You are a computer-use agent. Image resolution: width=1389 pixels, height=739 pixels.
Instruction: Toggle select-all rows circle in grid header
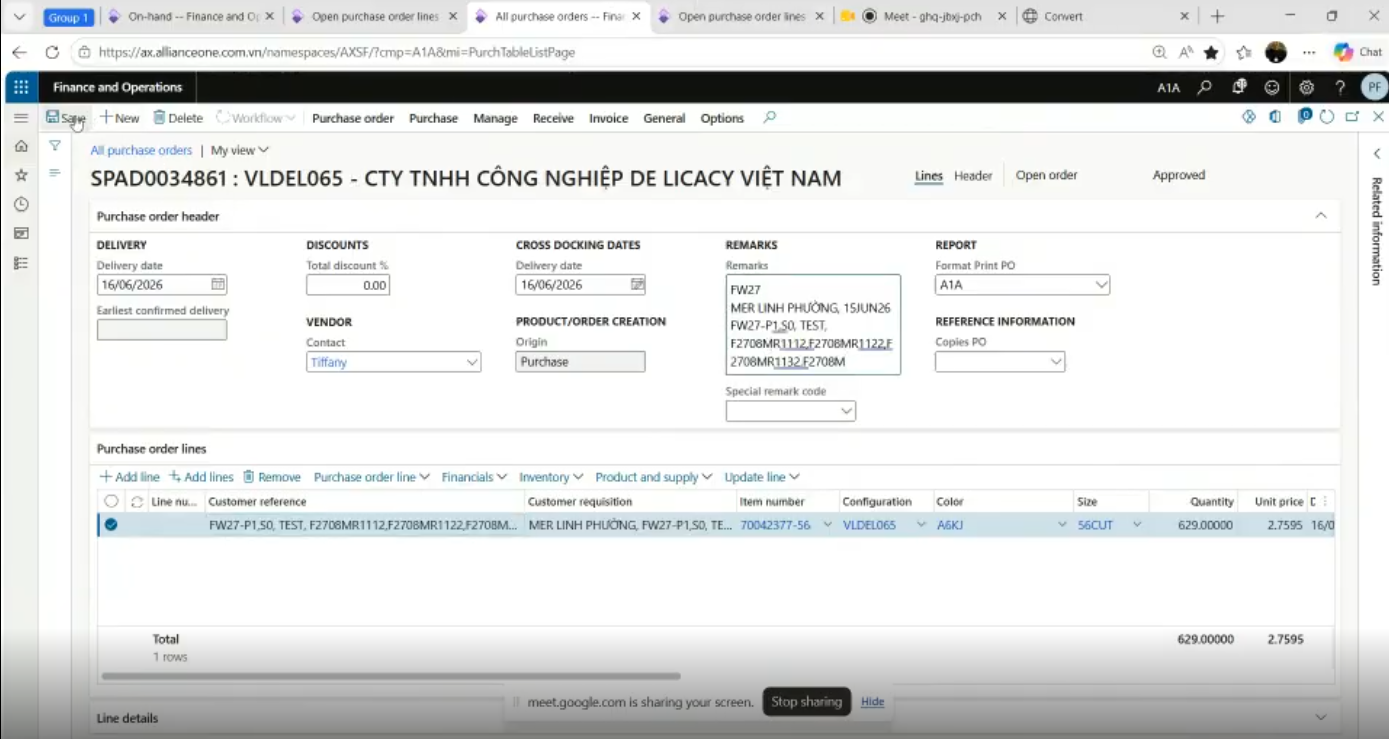tap(111, 502)
